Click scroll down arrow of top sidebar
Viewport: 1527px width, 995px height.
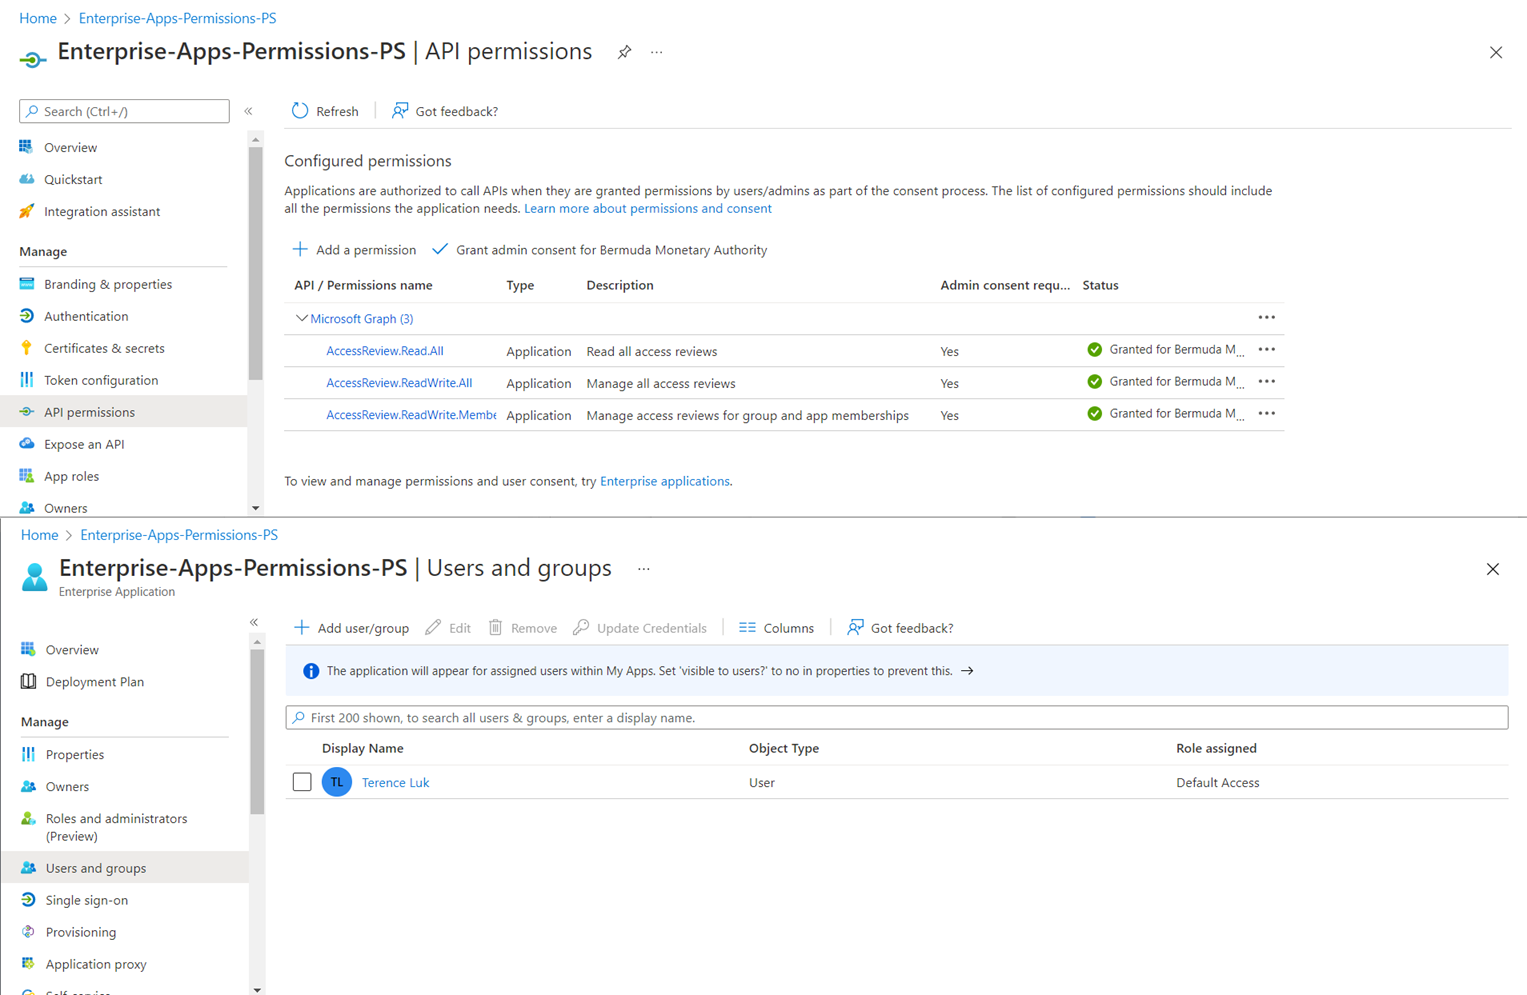pyautogui.click(x=256, y=508)
